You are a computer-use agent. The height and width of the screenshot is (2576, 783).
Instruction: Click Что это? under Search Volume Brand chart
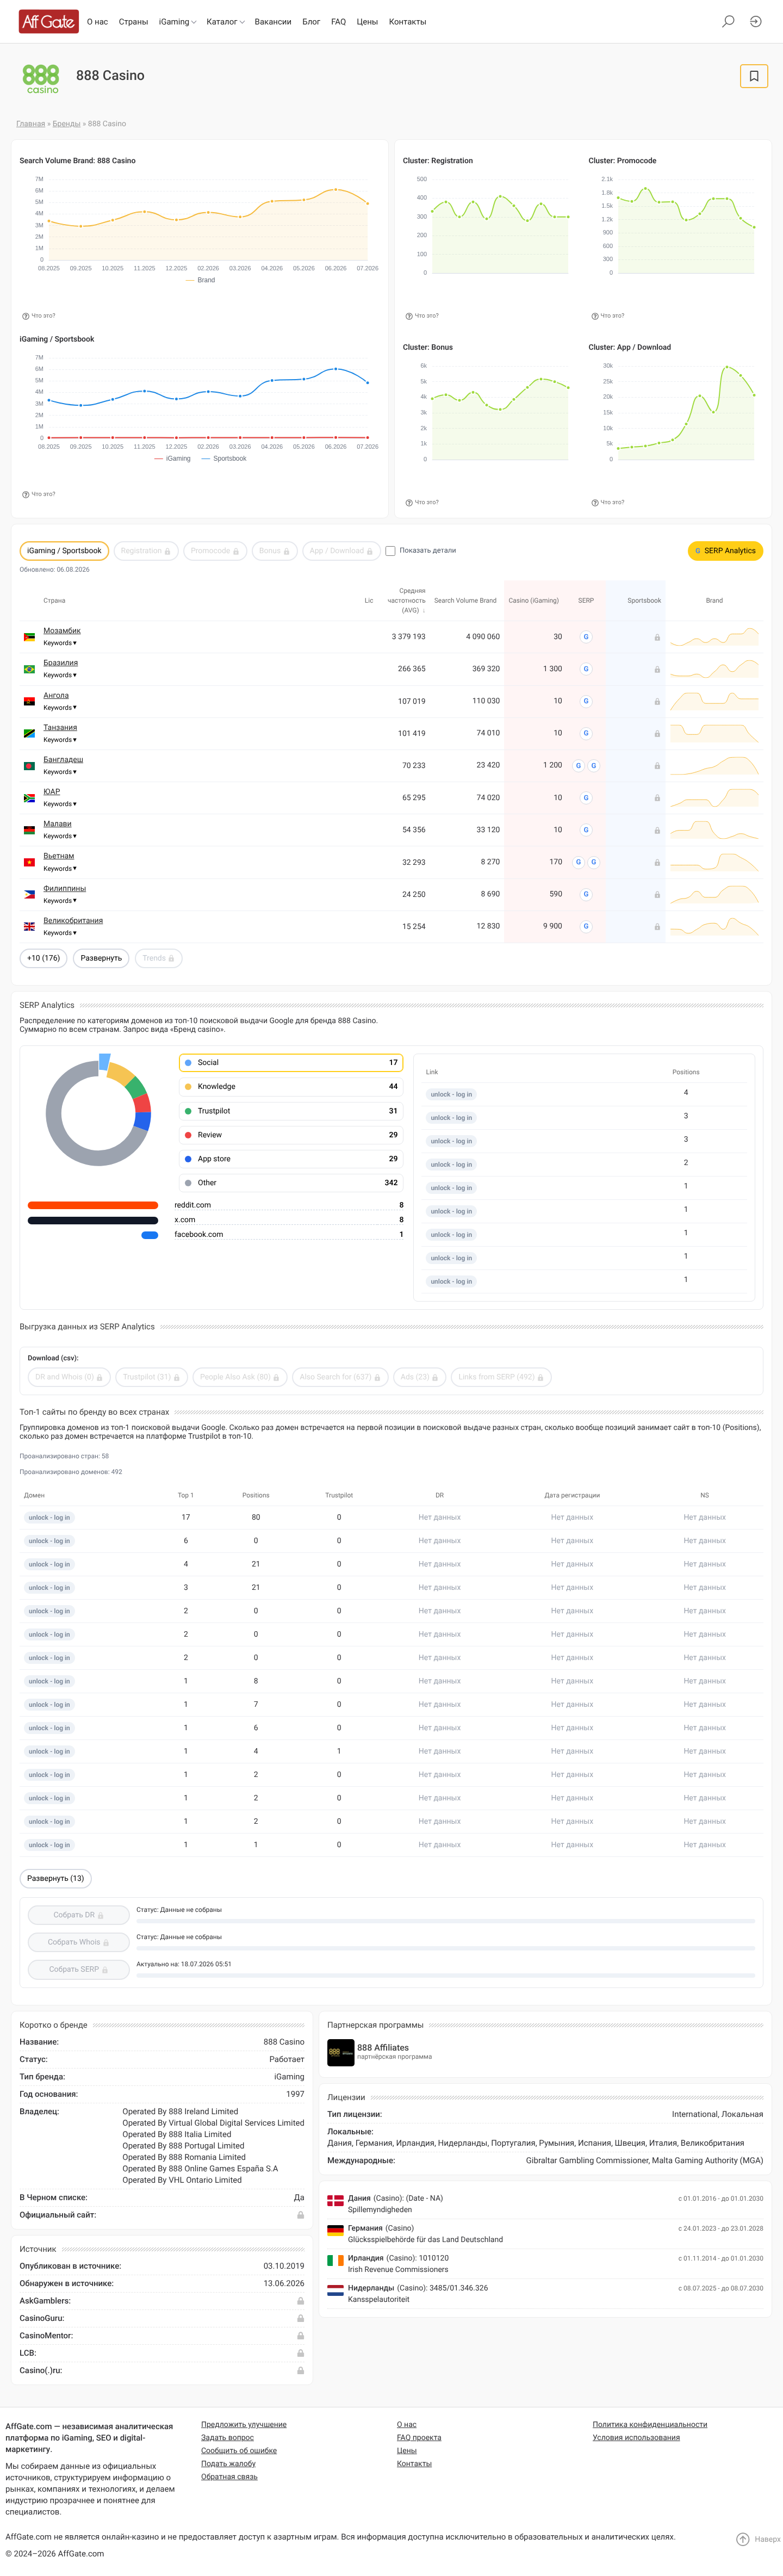(x=39, y=316)
